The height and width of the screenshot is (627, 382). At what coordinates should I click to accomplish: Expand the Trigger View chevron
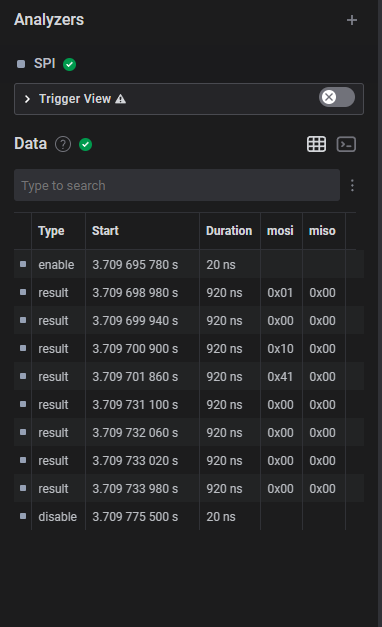pyautogui.click(x=27, y=99)
